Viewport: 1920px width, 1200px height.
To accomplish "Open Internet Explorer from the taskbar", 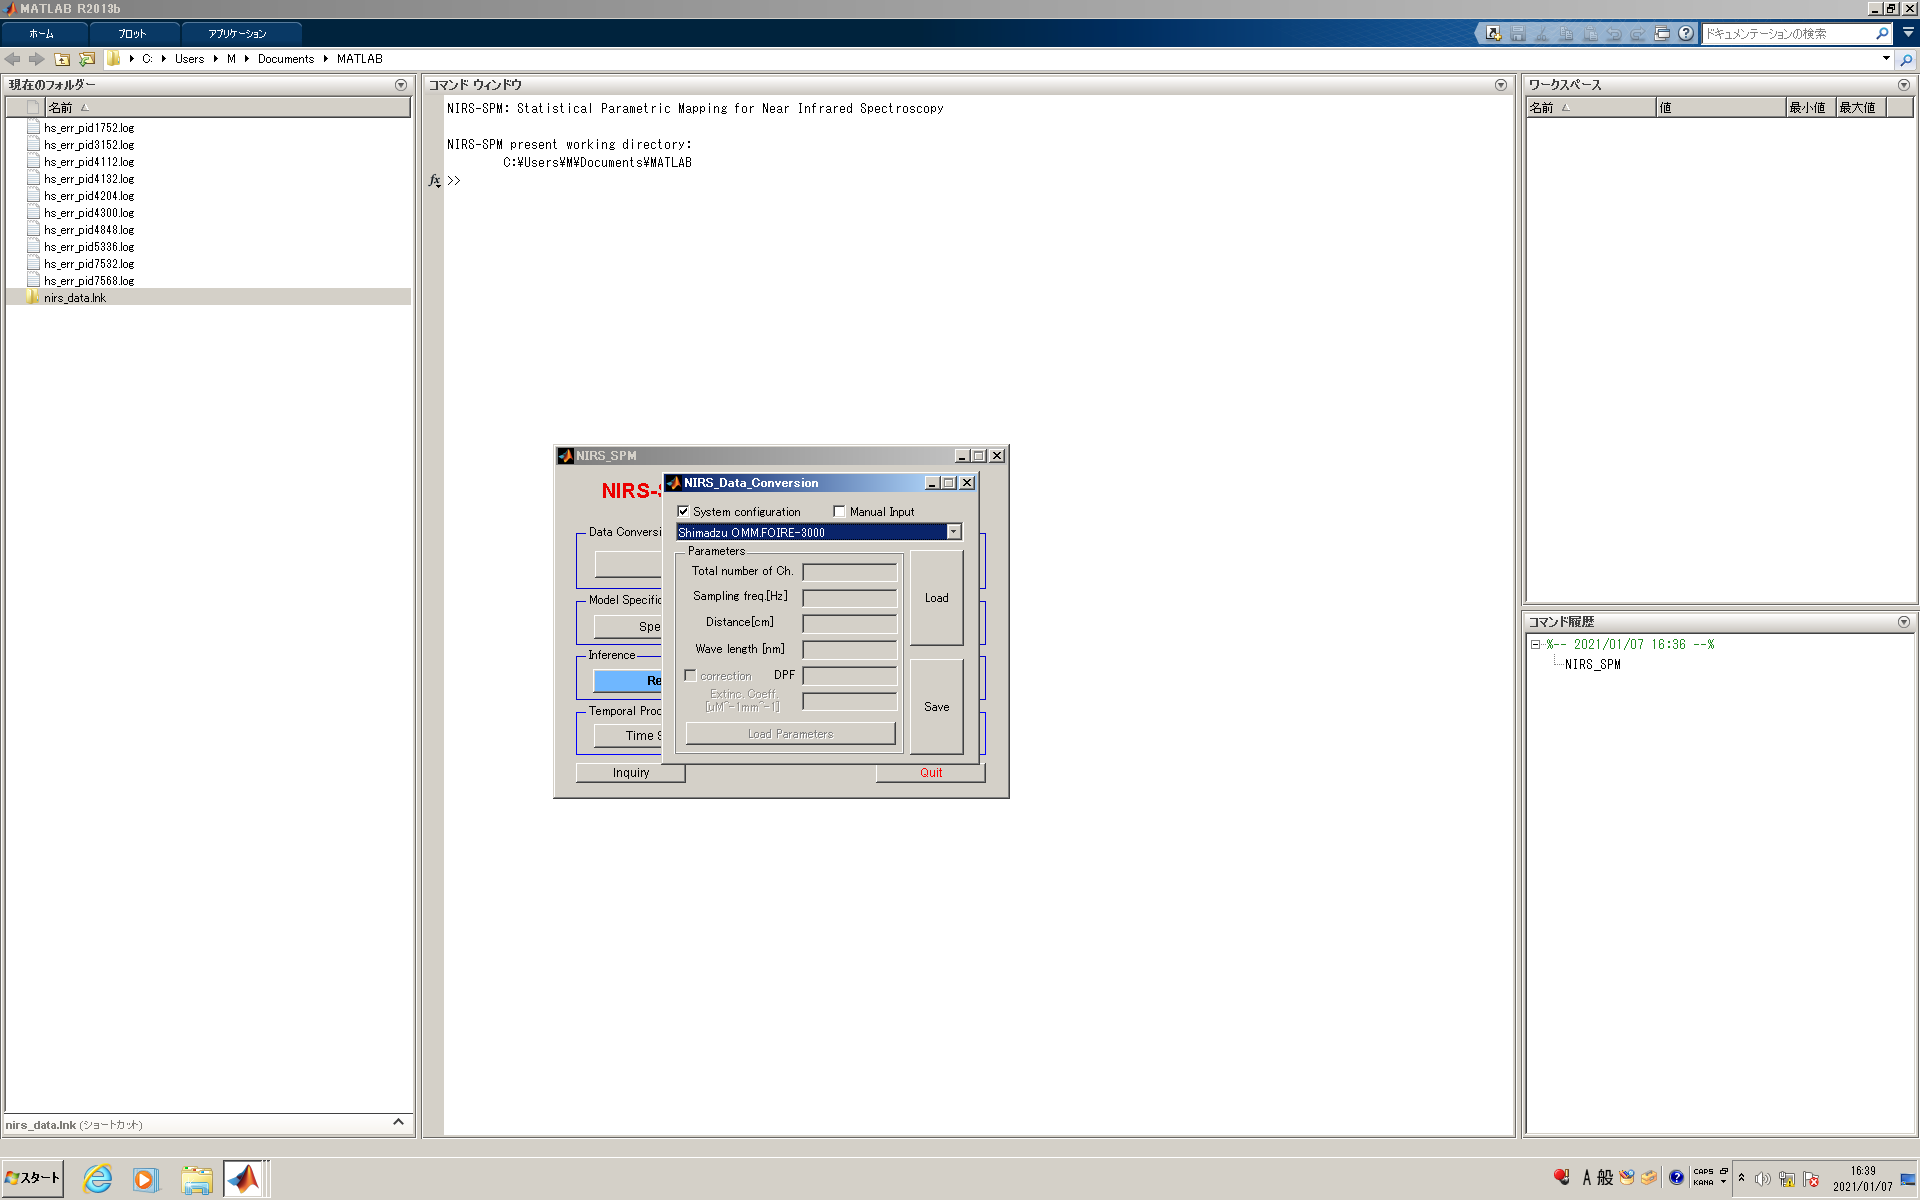I will [98, 1179].
